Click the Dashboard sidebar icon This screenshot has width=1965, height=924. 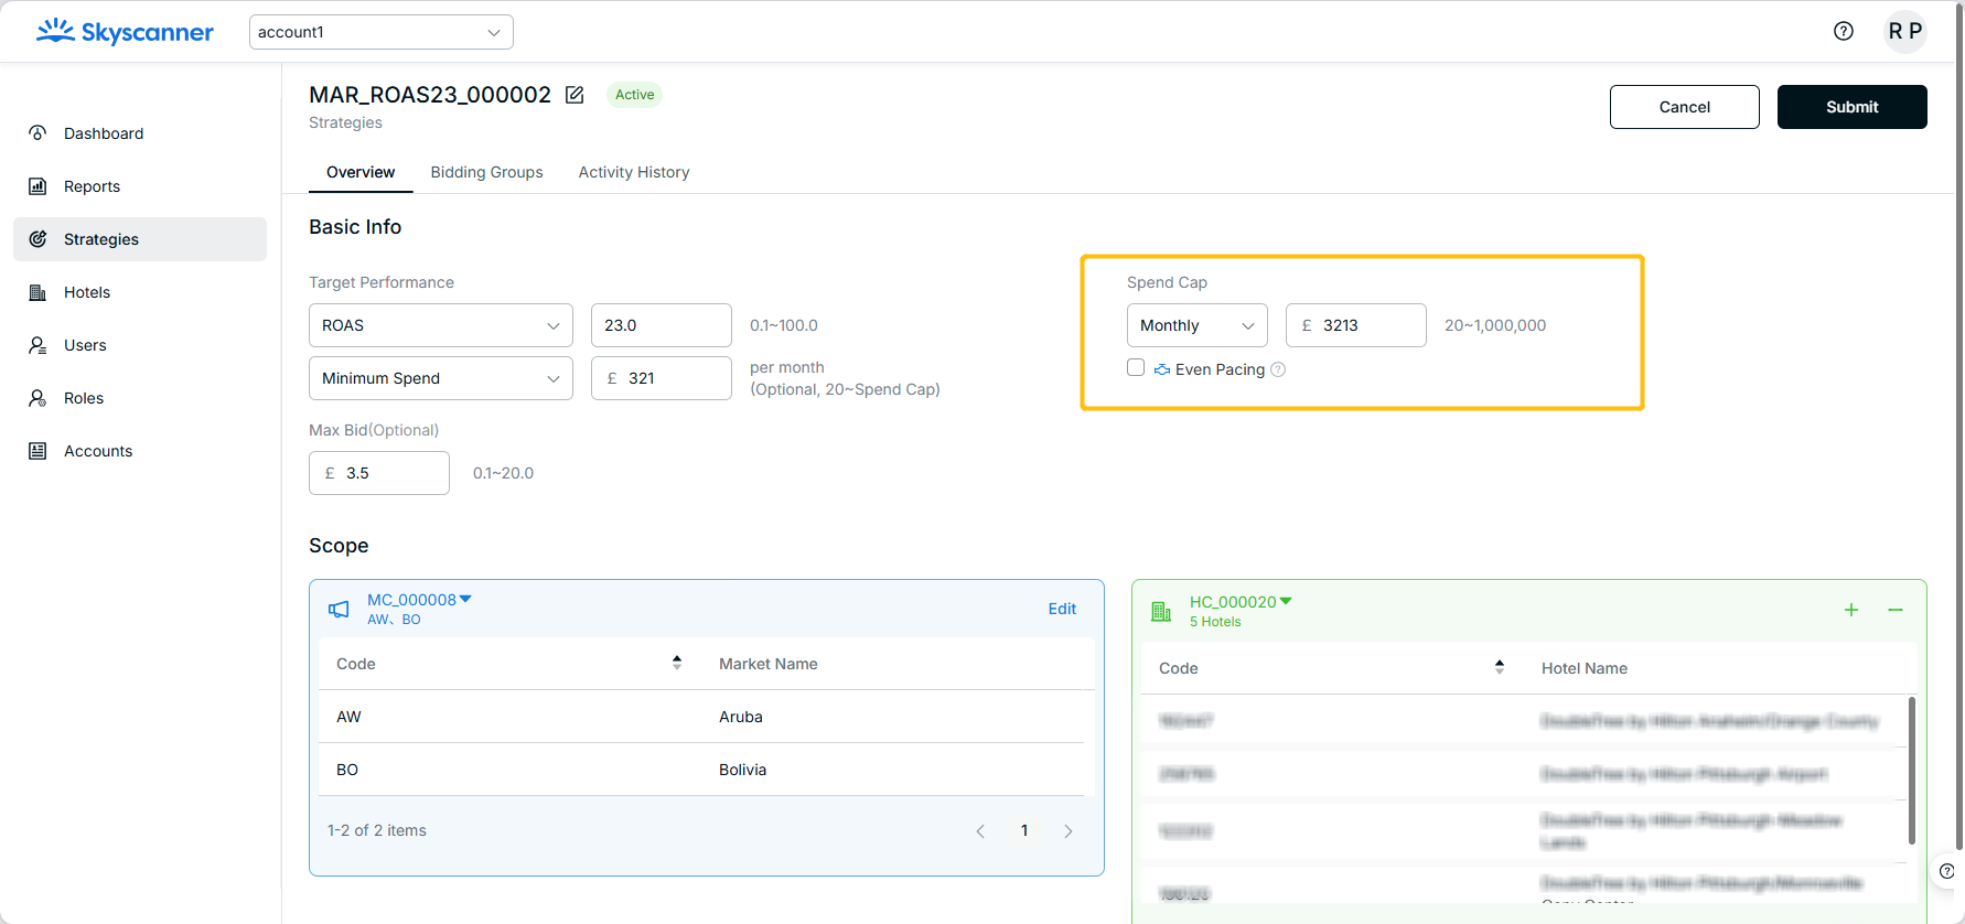click(38, 133)
